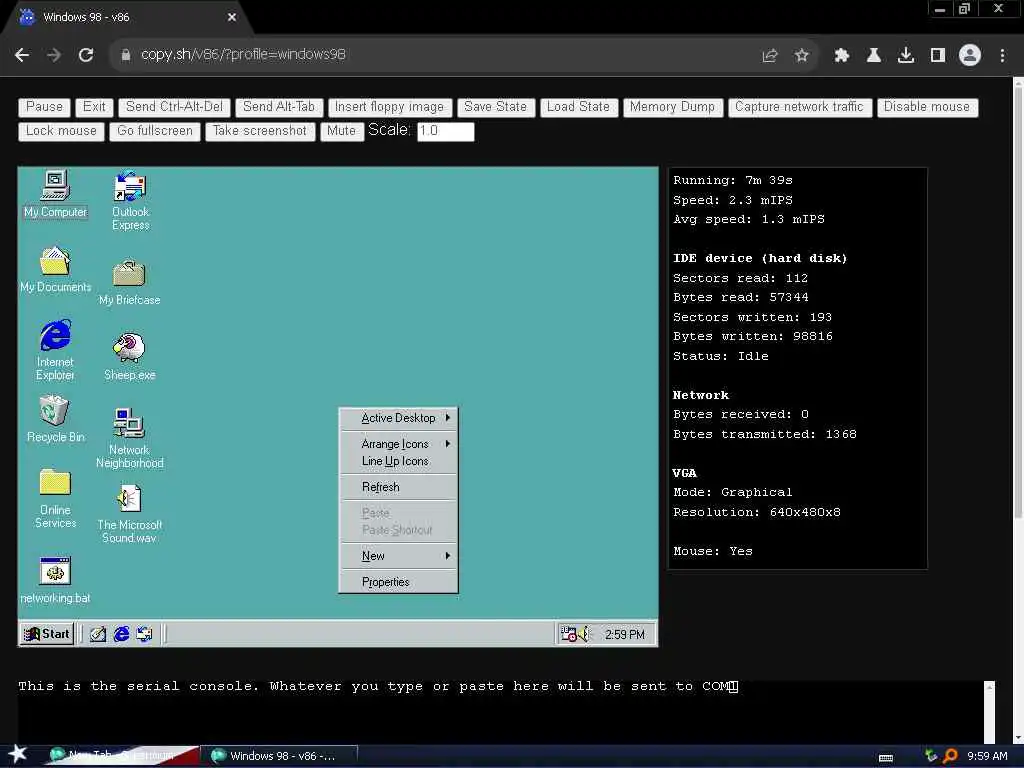Click the Scale input field

(445, 131)
